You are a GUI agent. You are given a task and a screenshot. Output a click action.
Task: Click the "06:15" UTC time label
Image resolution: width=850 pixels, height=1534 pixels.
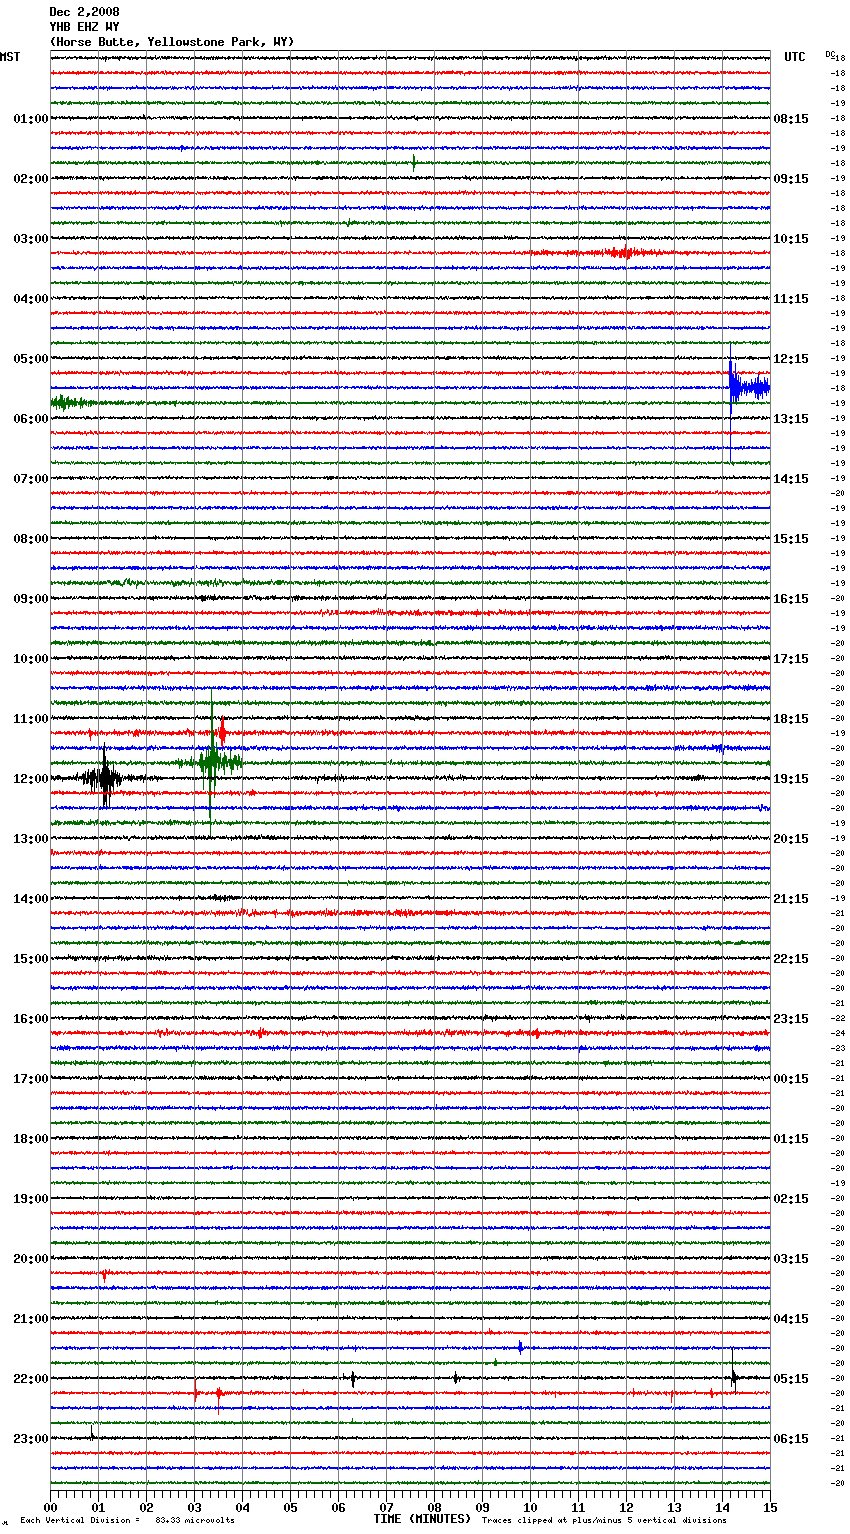pos(791,1439)
